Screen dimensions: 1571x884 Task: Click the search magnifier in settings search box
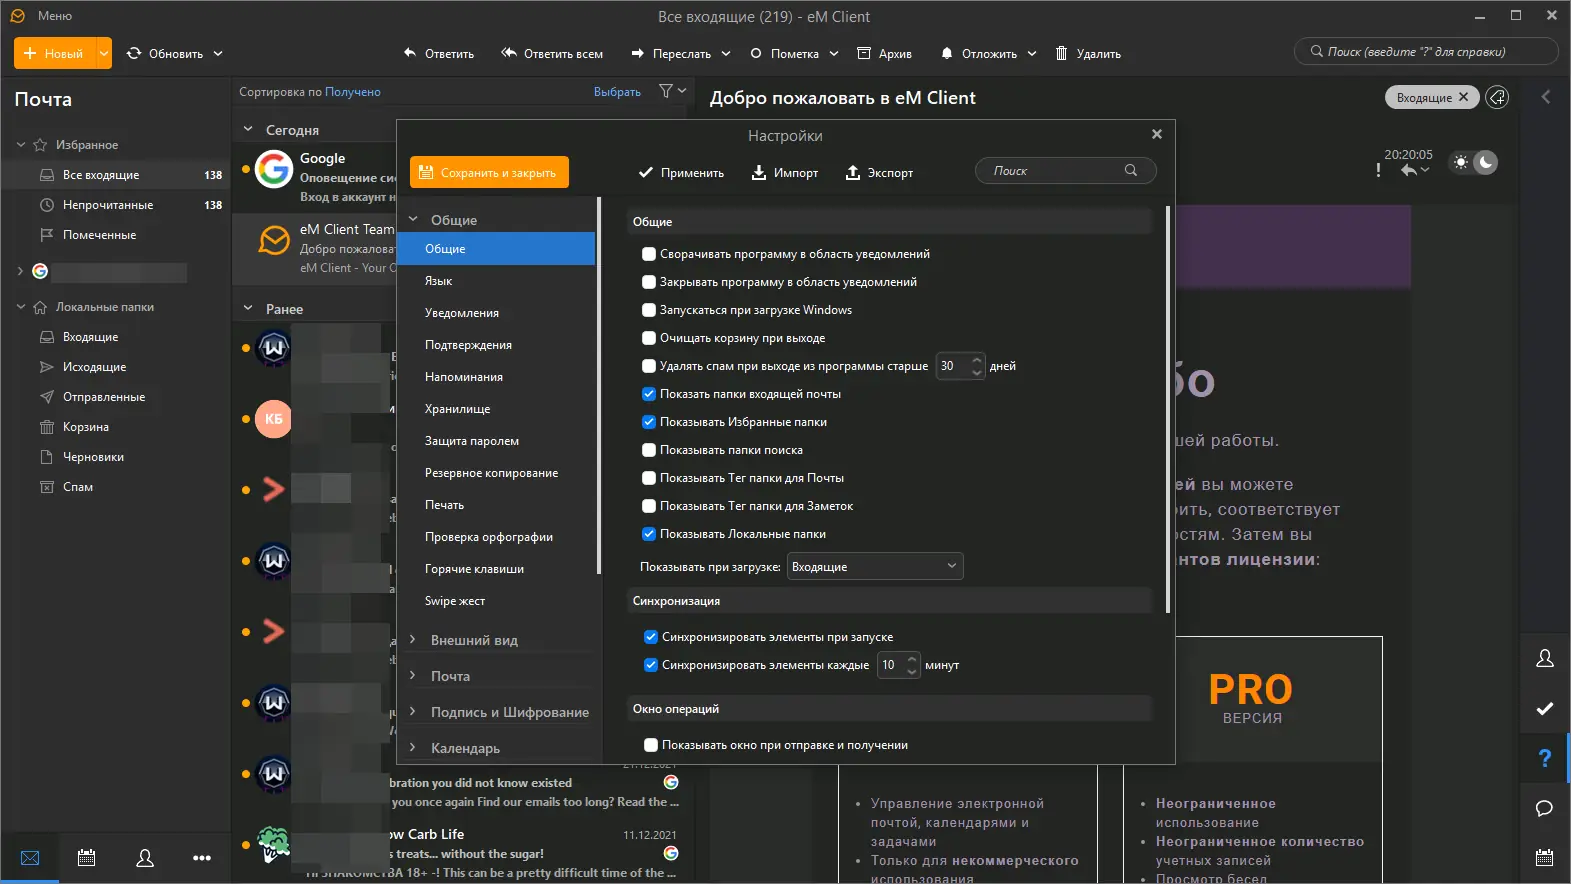click(x=1131, y=170)
